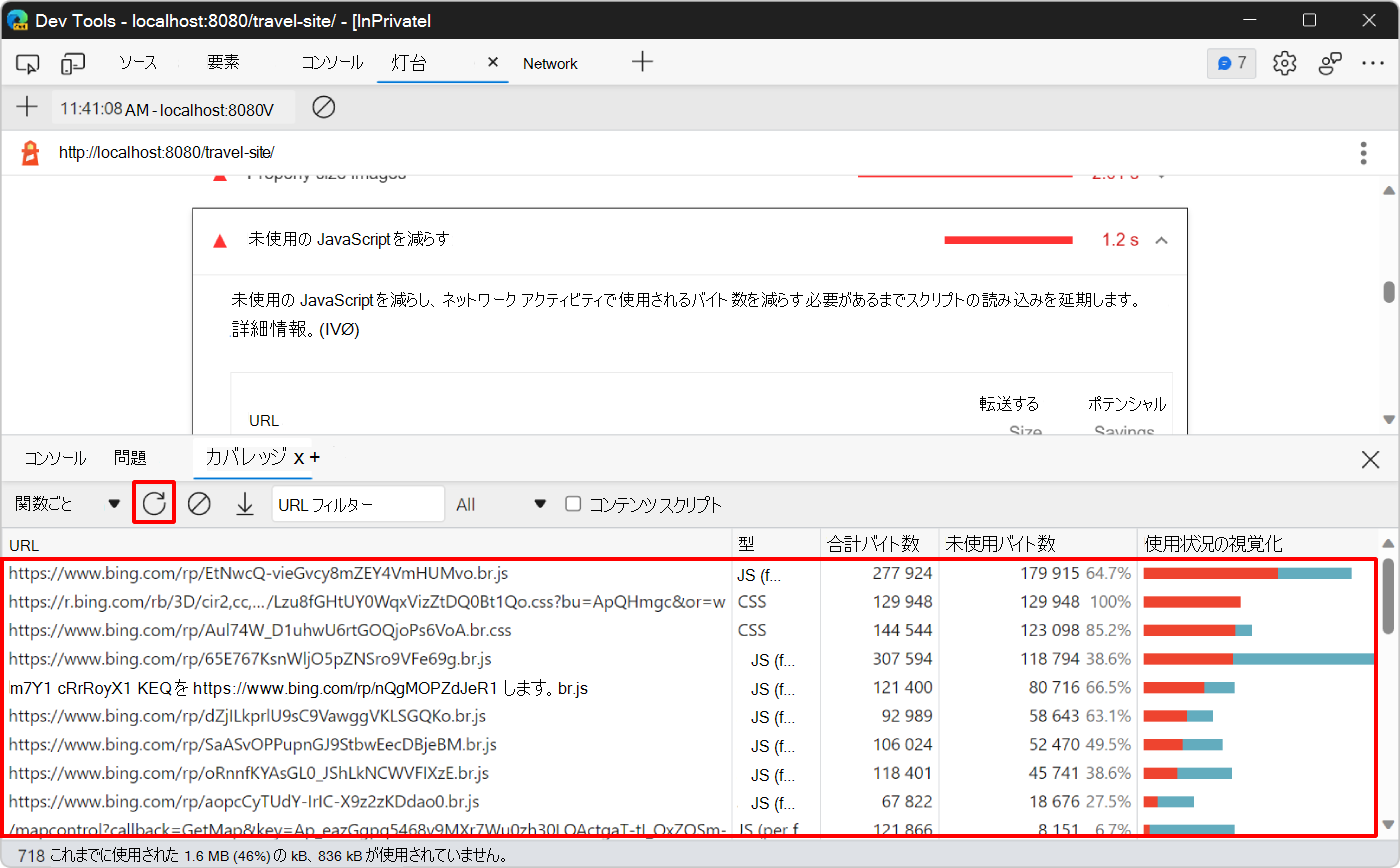
Task: Open the All coverage type filter dropdown
Action: (x=500, y=503)
